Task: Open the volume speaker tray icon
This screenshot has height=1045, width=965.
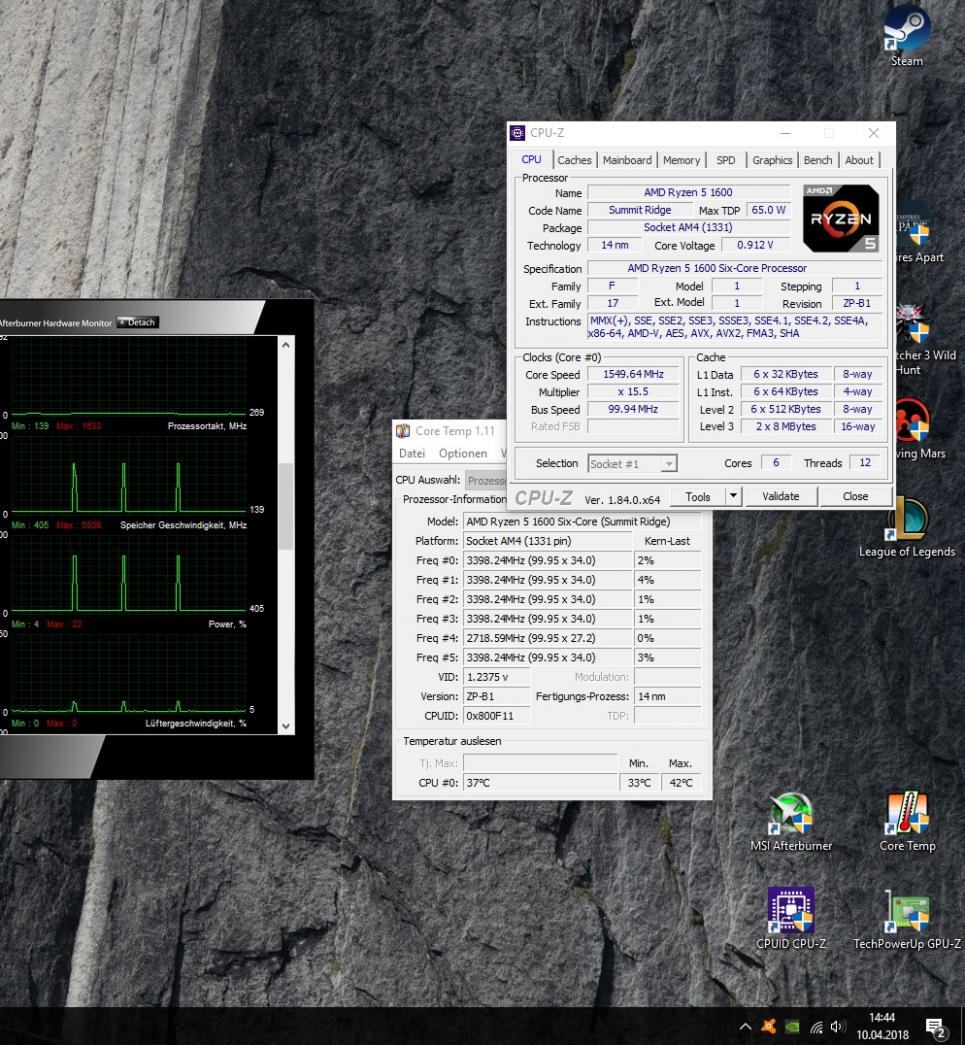Action: (838, 1027)
